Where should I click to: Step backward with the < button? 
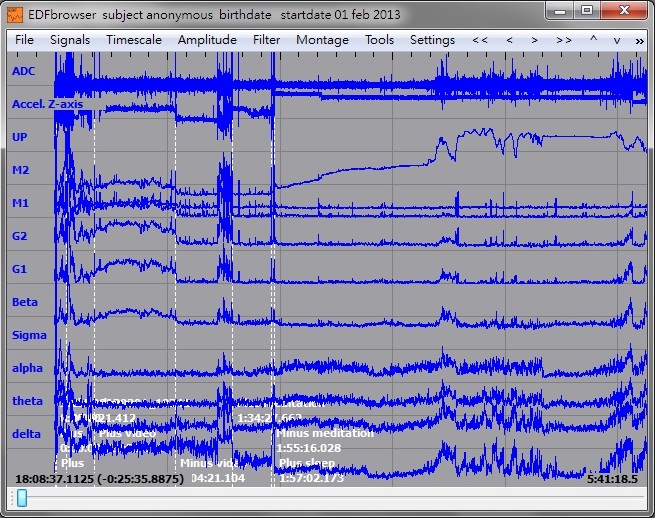pos(509,40)
